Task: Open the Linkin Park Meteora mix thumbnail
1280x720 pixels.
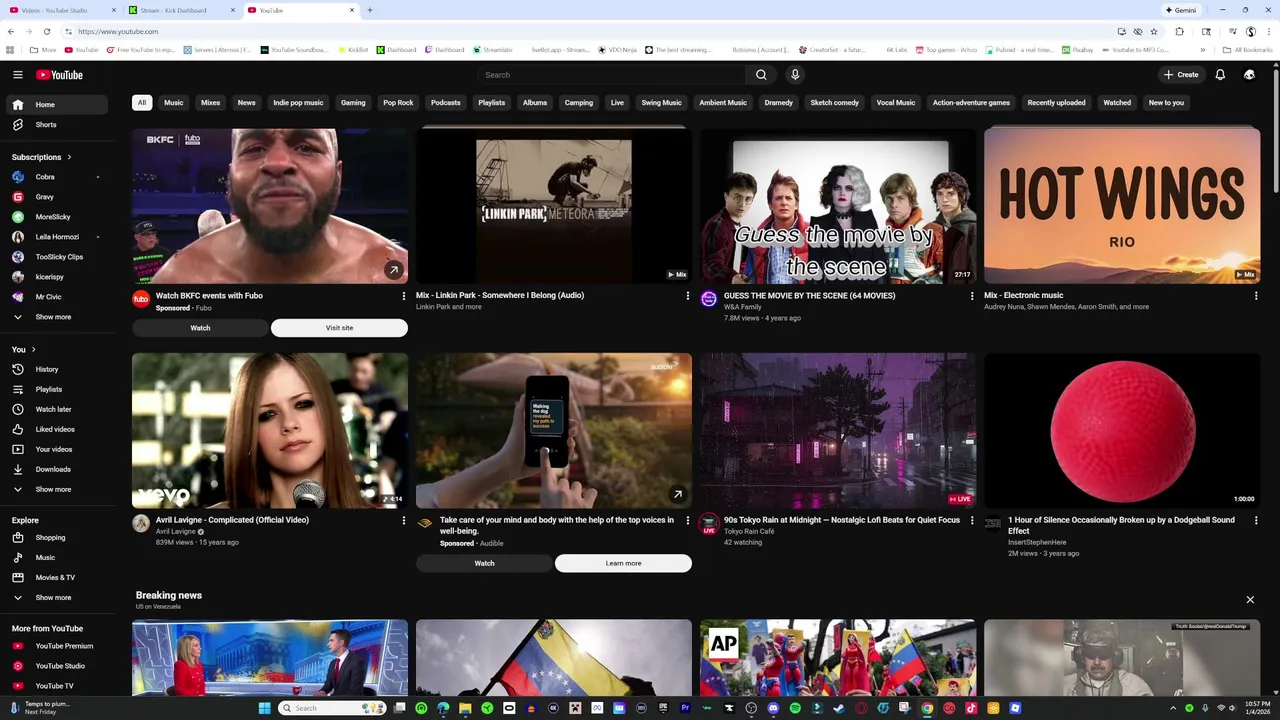Action: coord(554,205)
